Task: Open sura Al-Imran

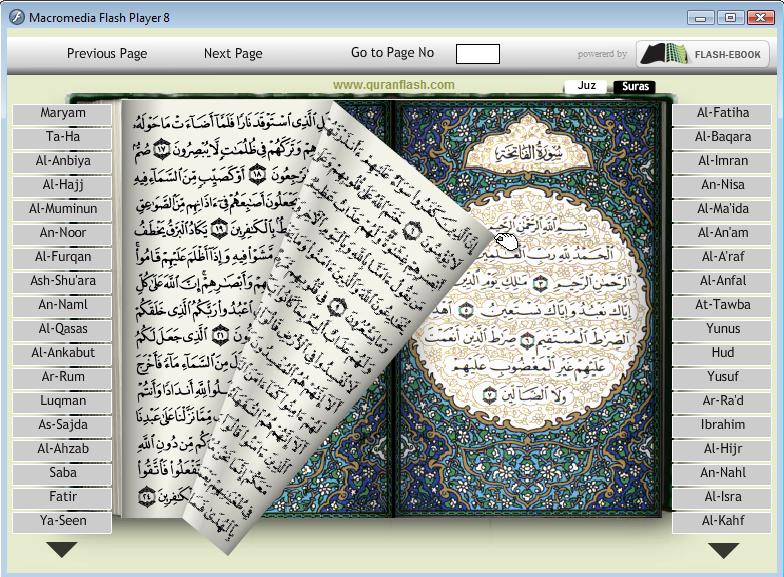Action: pos(722,162)
